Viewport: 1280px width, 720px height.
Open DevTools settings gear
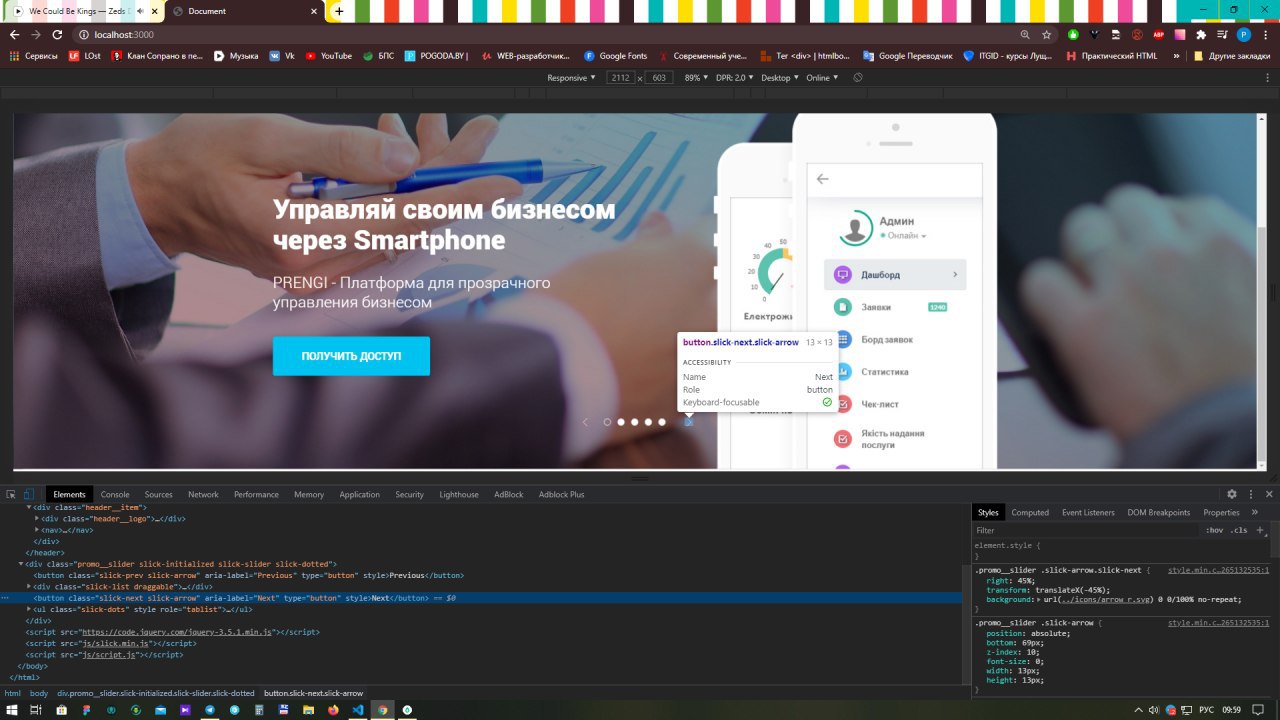click(1232, 494)
